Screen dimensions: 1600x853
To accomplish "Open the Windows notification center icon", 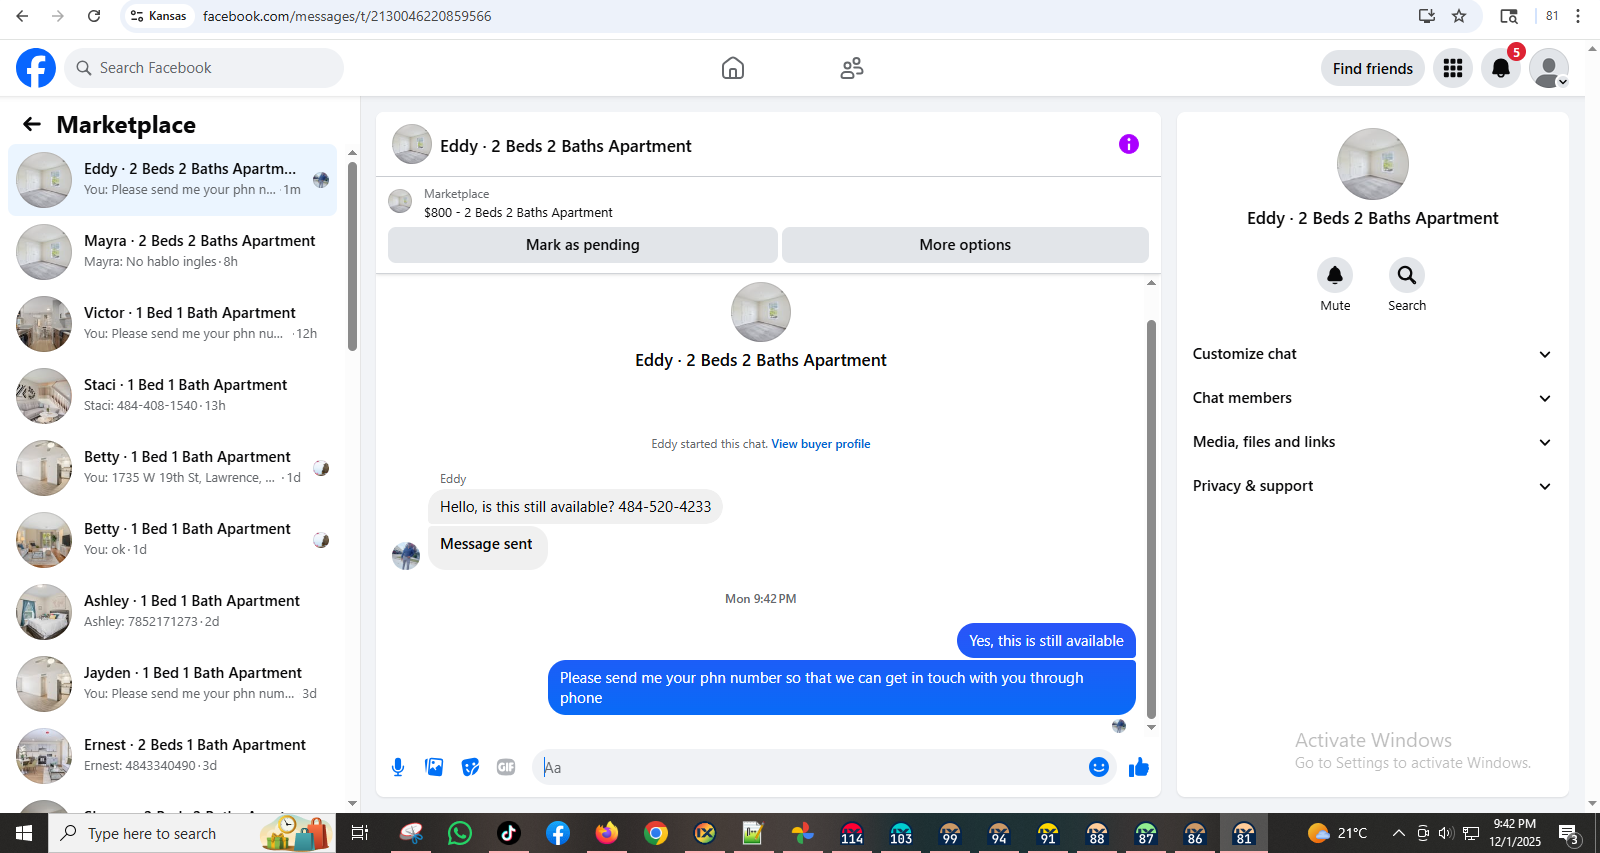I will [1569, 833].
